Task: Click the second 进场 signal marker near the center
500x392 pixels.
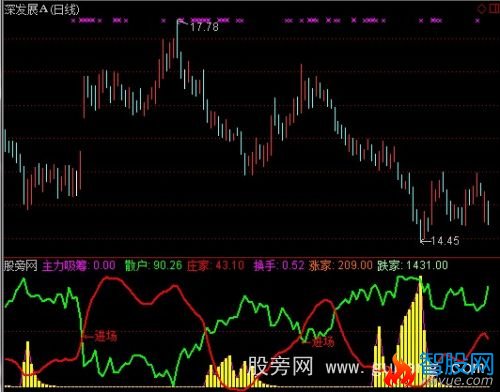Action: tap(322, 342)
